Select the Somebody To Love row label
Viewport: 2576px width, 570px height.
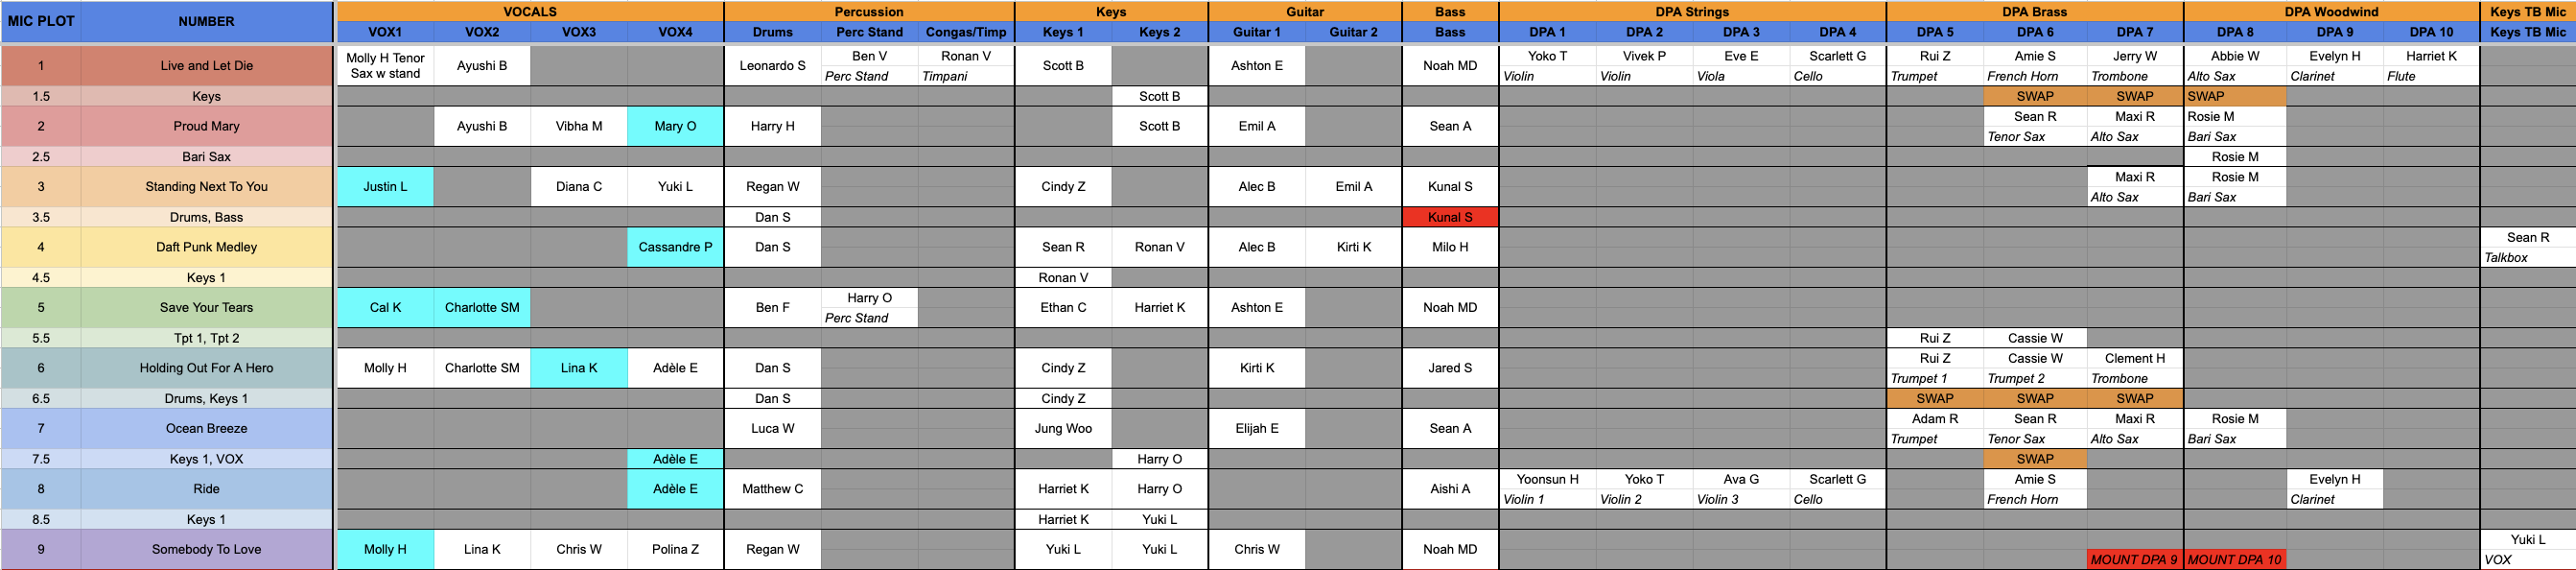[206, 549]
